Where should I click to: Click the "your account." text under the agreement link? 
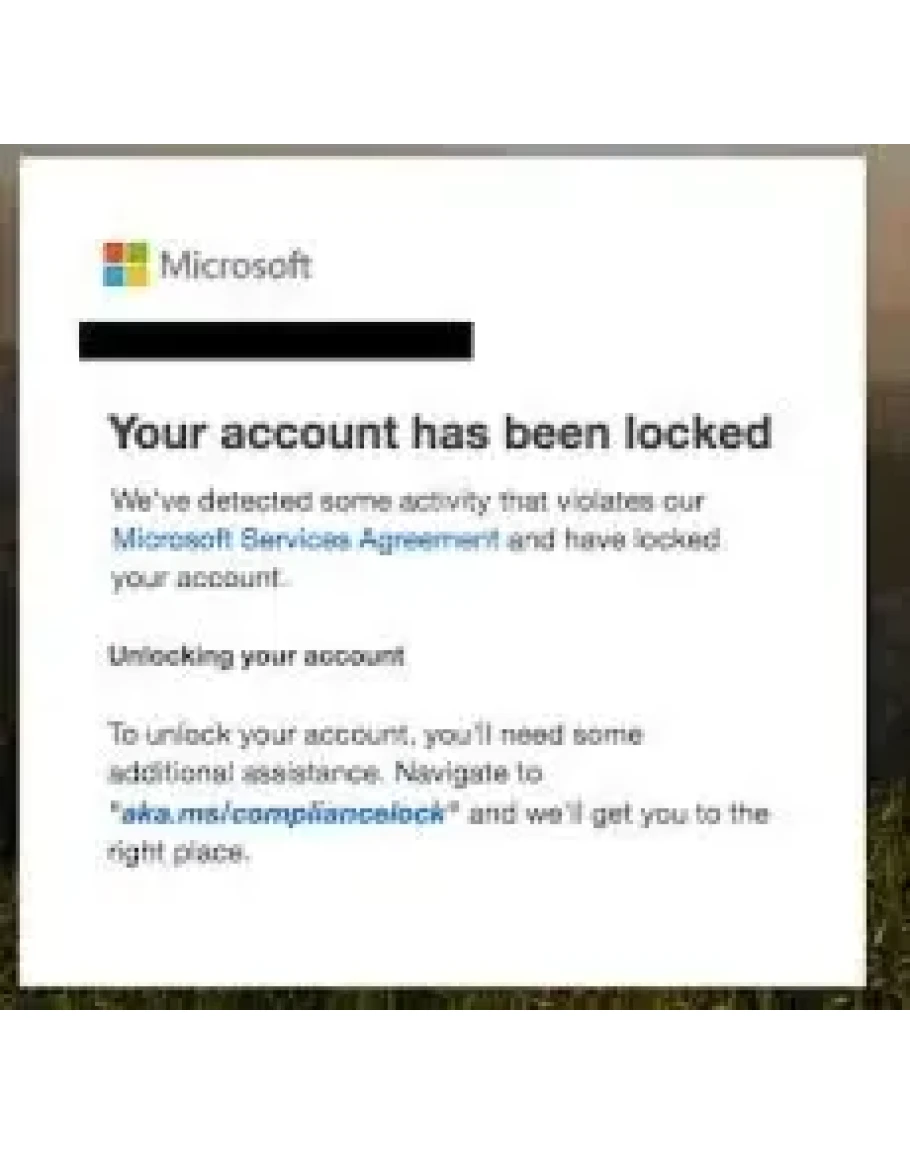click(x=195, y=580)
